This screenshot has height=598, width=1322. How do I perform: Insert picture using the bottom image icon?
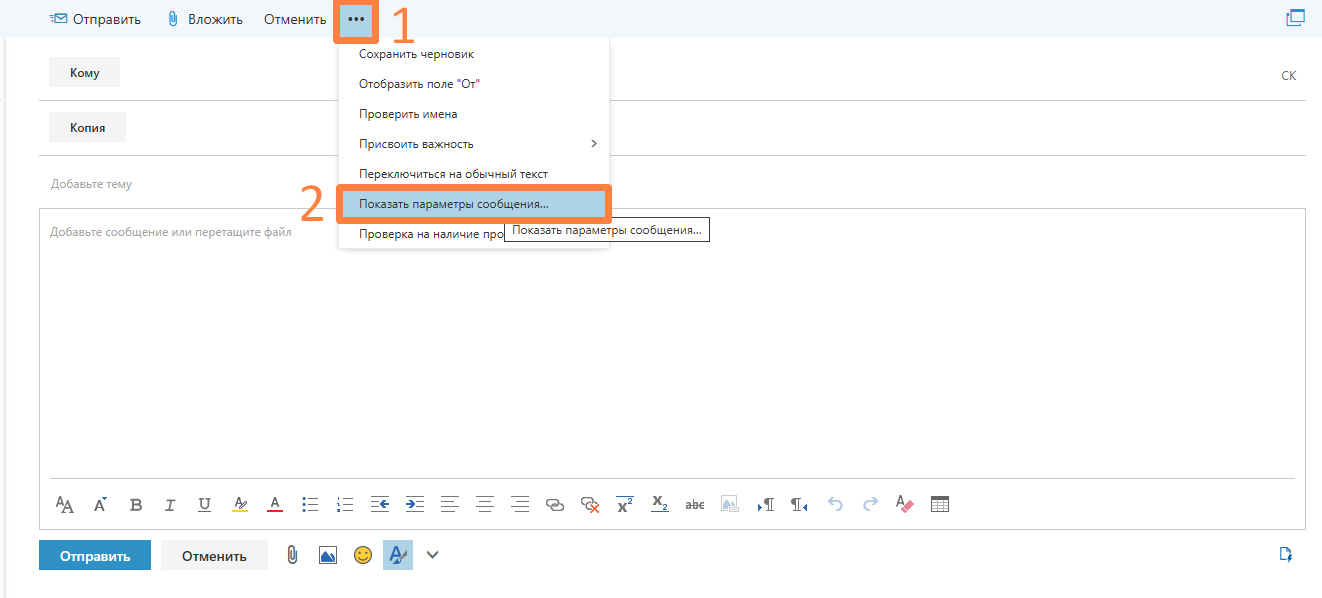point(327,555)
